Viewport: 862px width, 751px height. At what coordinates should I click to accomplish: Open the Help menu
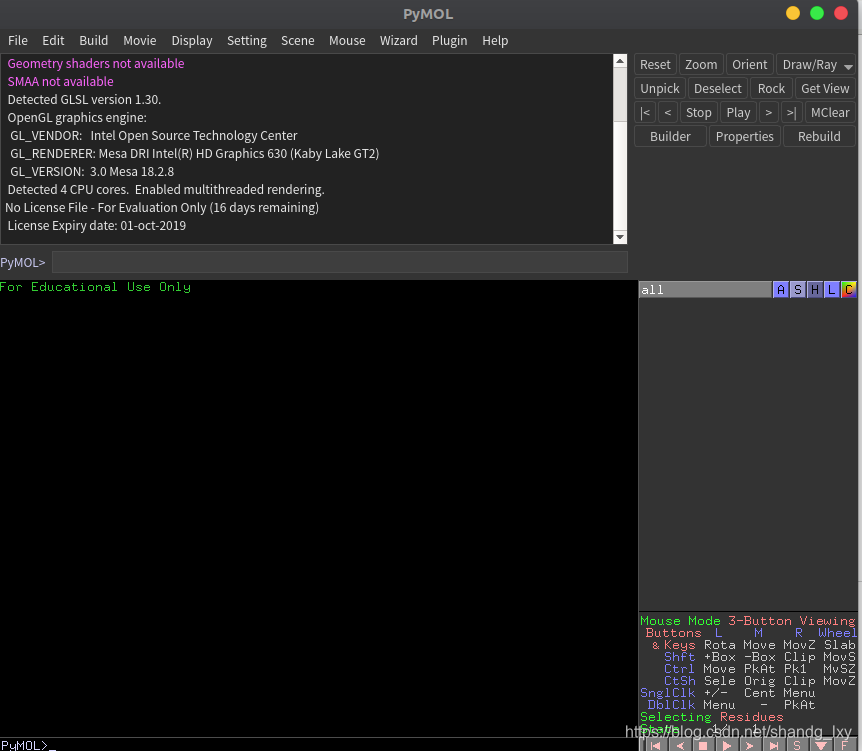click(495, 41)
